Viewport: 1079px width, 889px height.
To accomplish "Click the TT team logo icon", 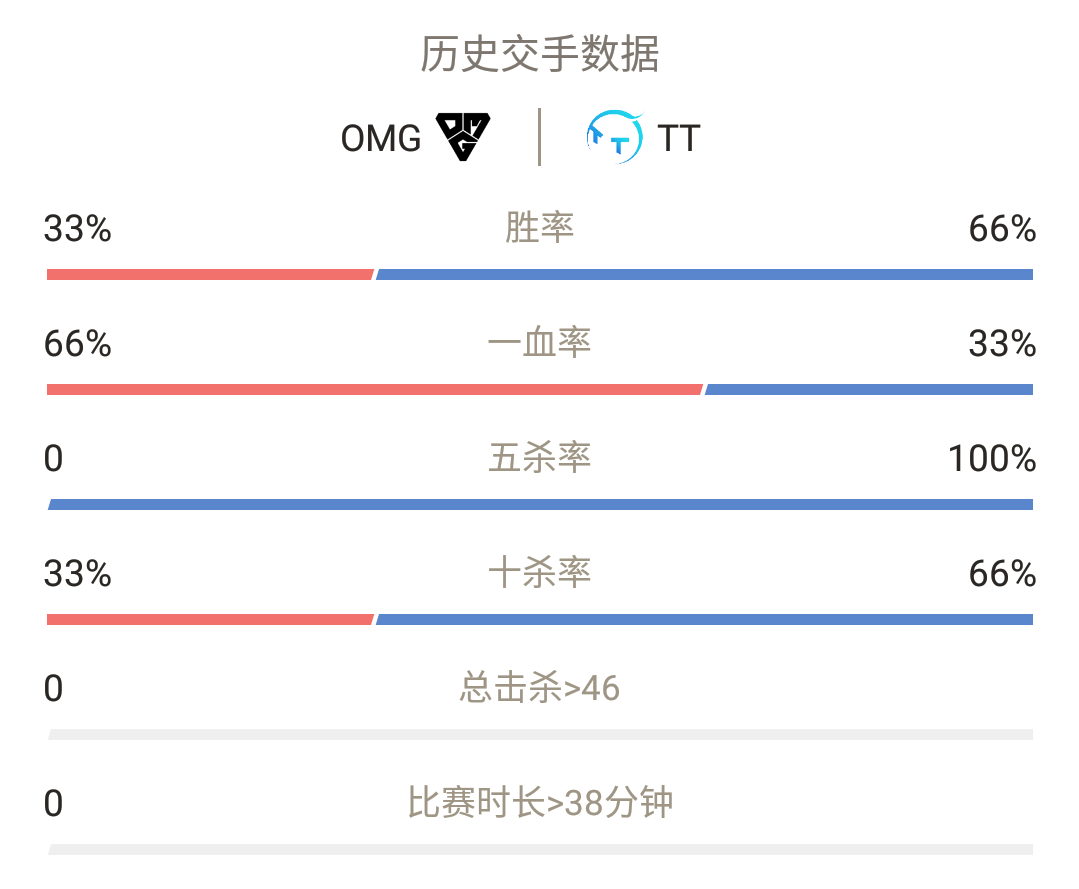I will 615,137.
